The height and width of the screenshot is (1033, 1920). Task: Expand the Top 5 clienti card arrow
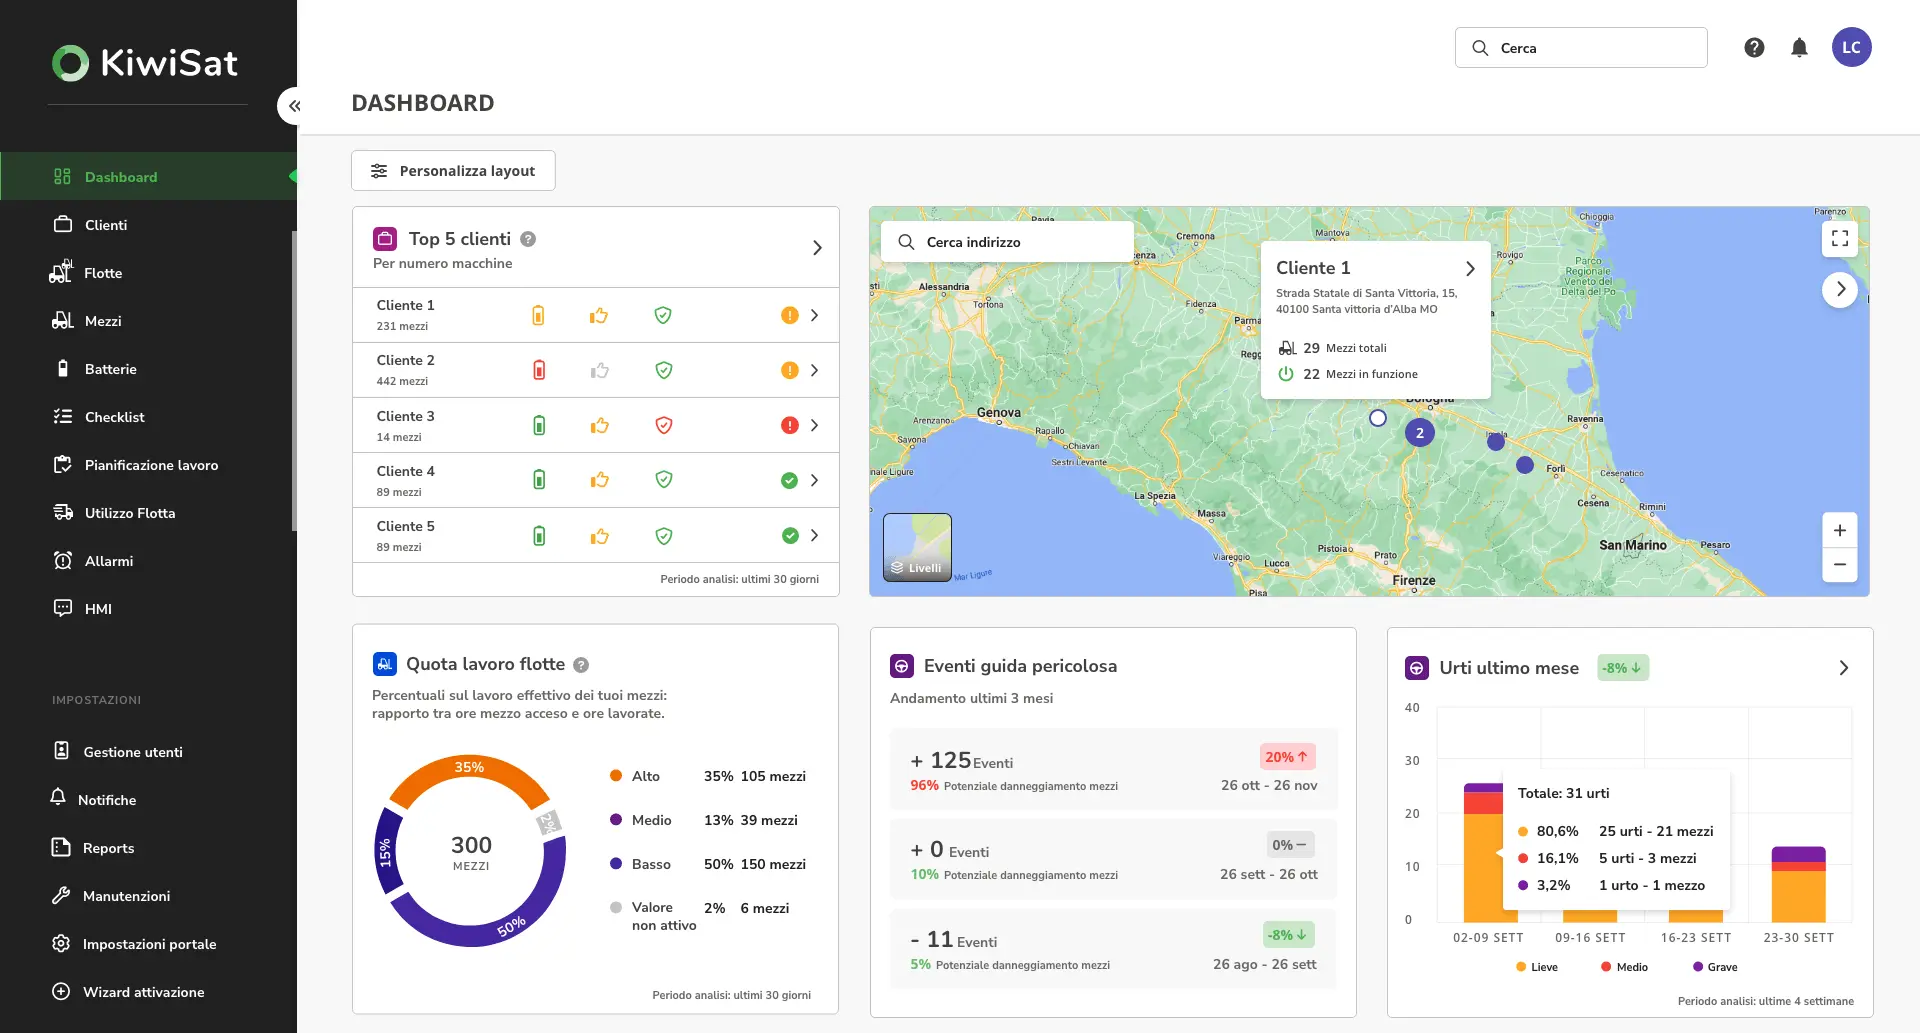[817, 248]
